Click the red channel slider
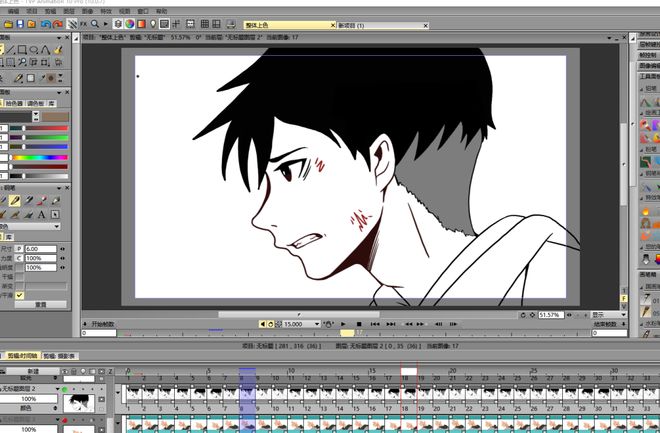The width and height of the screenshot is (660, 433). 38,128
